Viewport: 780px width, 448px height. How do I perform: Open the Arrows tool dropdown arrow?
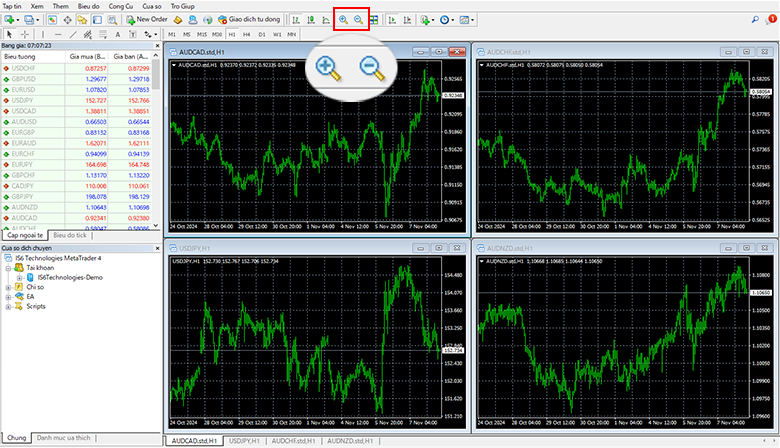click(155, 35)
